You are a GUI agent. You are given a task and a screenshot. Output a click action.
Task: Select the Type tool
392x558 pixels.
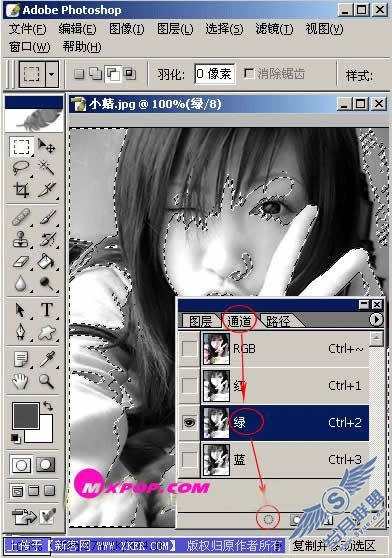point(47,310)
